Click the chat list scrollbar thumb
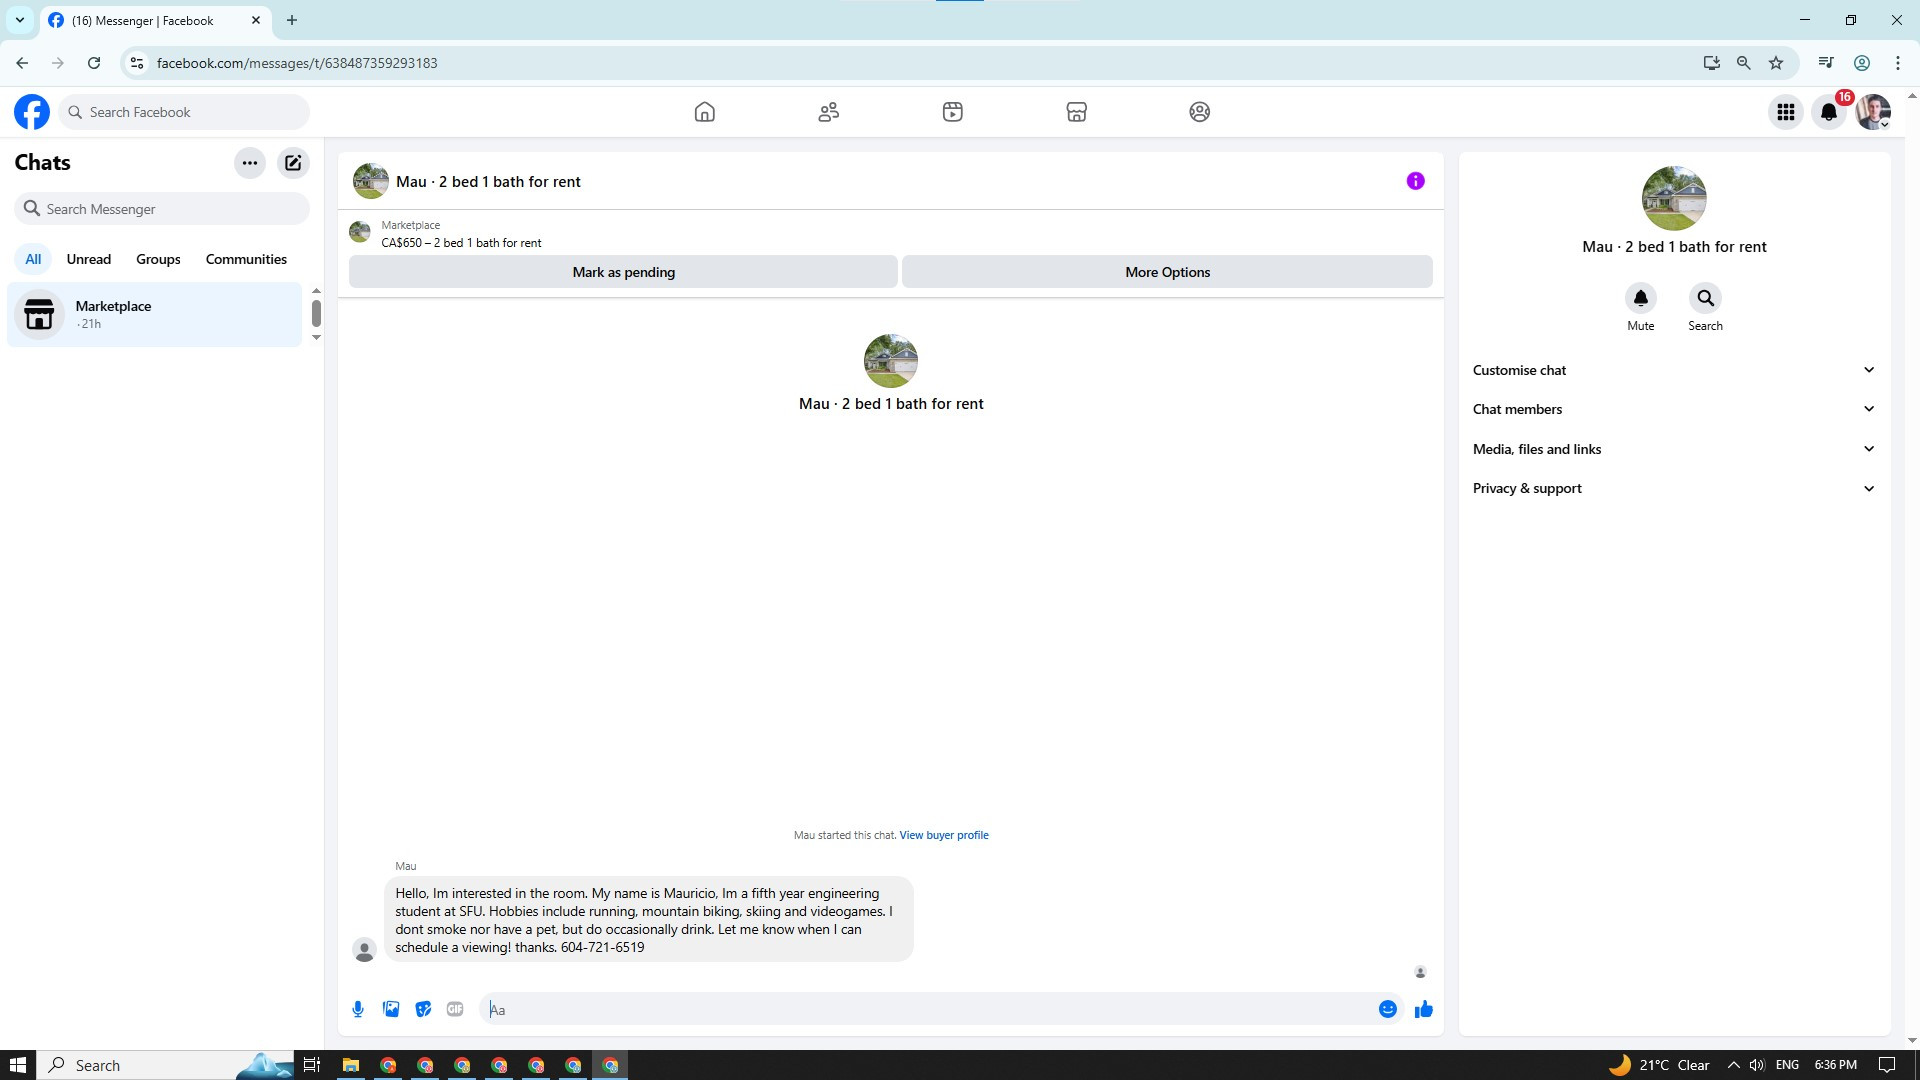This screenshot has width=1920, height=1080. [316, 313]
